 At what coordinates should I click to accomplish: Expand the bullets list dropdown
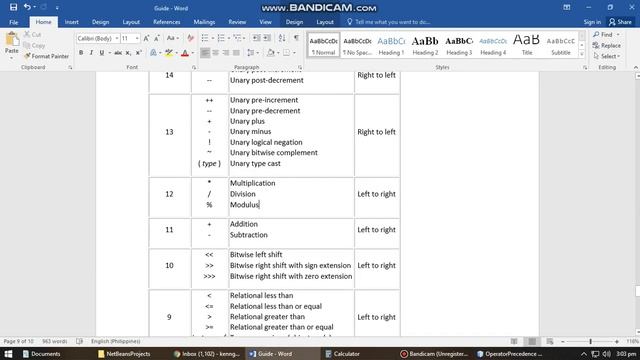(213, 38)
